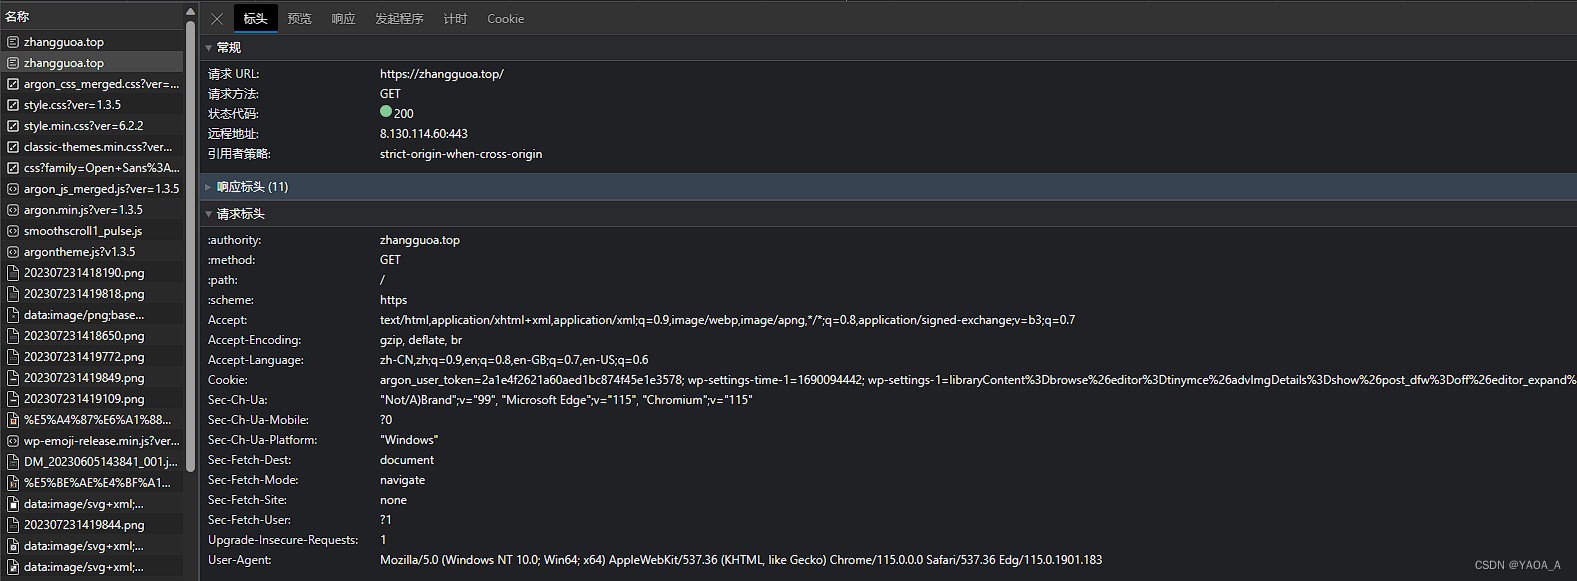The width and height of the screenshot is (1577, 581).
Task: Click script icon for smoothscroll1_pulse.js
Action: coord(13,231)
